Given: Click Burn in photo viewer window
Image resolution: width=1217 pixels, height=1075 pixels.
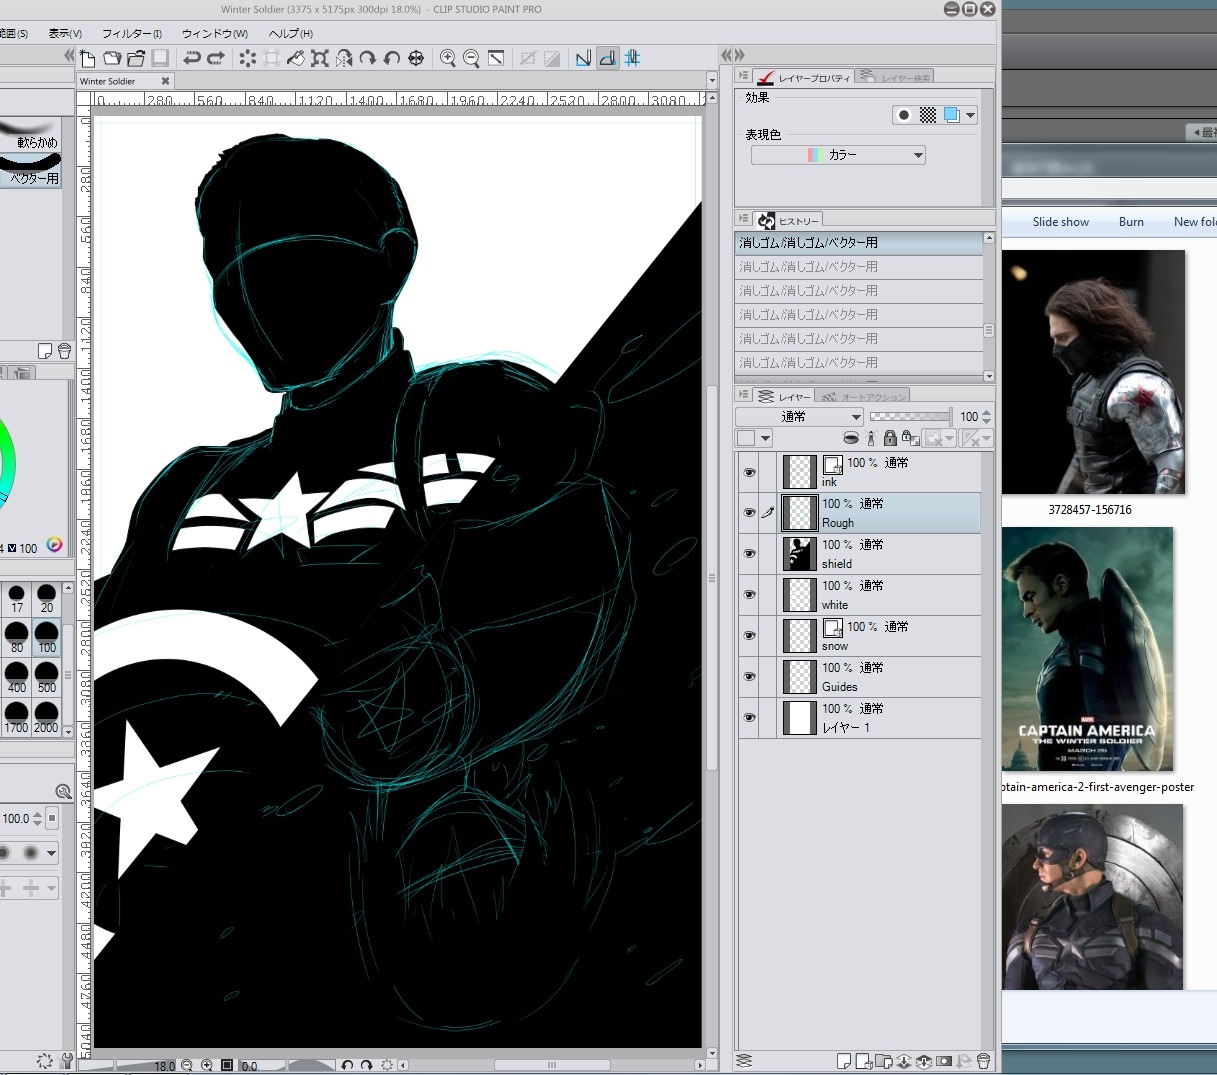Looking at the screenshot, I should click(1131, 222).
